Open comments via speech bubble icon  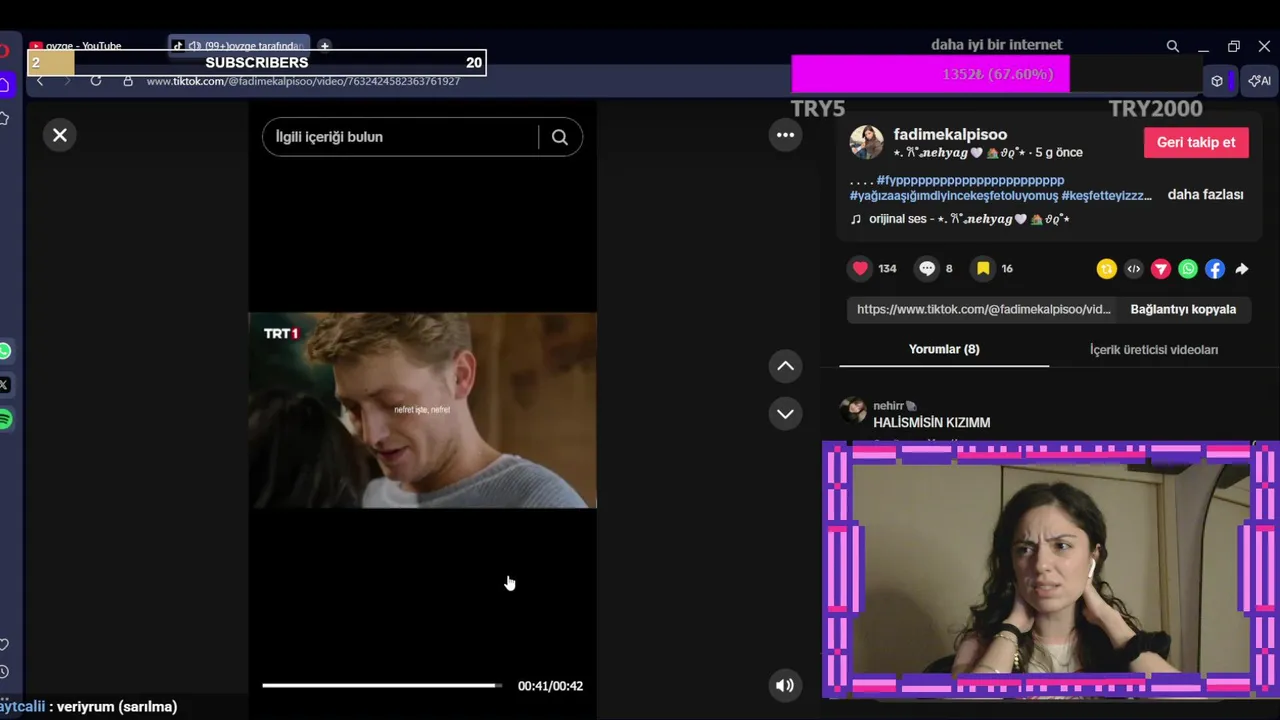[x=927, y=268]
